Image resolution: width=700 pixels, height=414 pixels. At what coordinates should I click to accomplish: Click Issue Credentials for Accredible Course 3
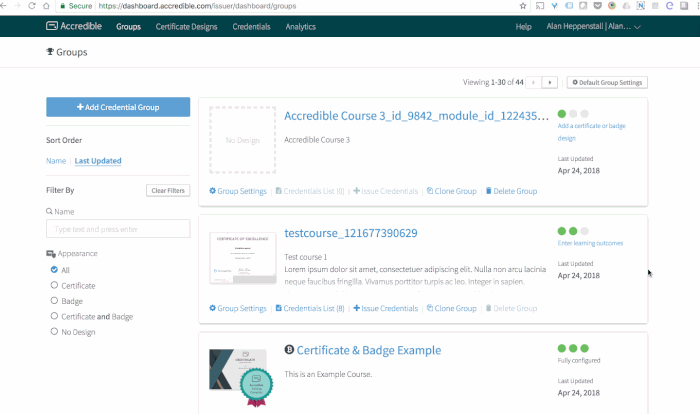tap(386, 191)
